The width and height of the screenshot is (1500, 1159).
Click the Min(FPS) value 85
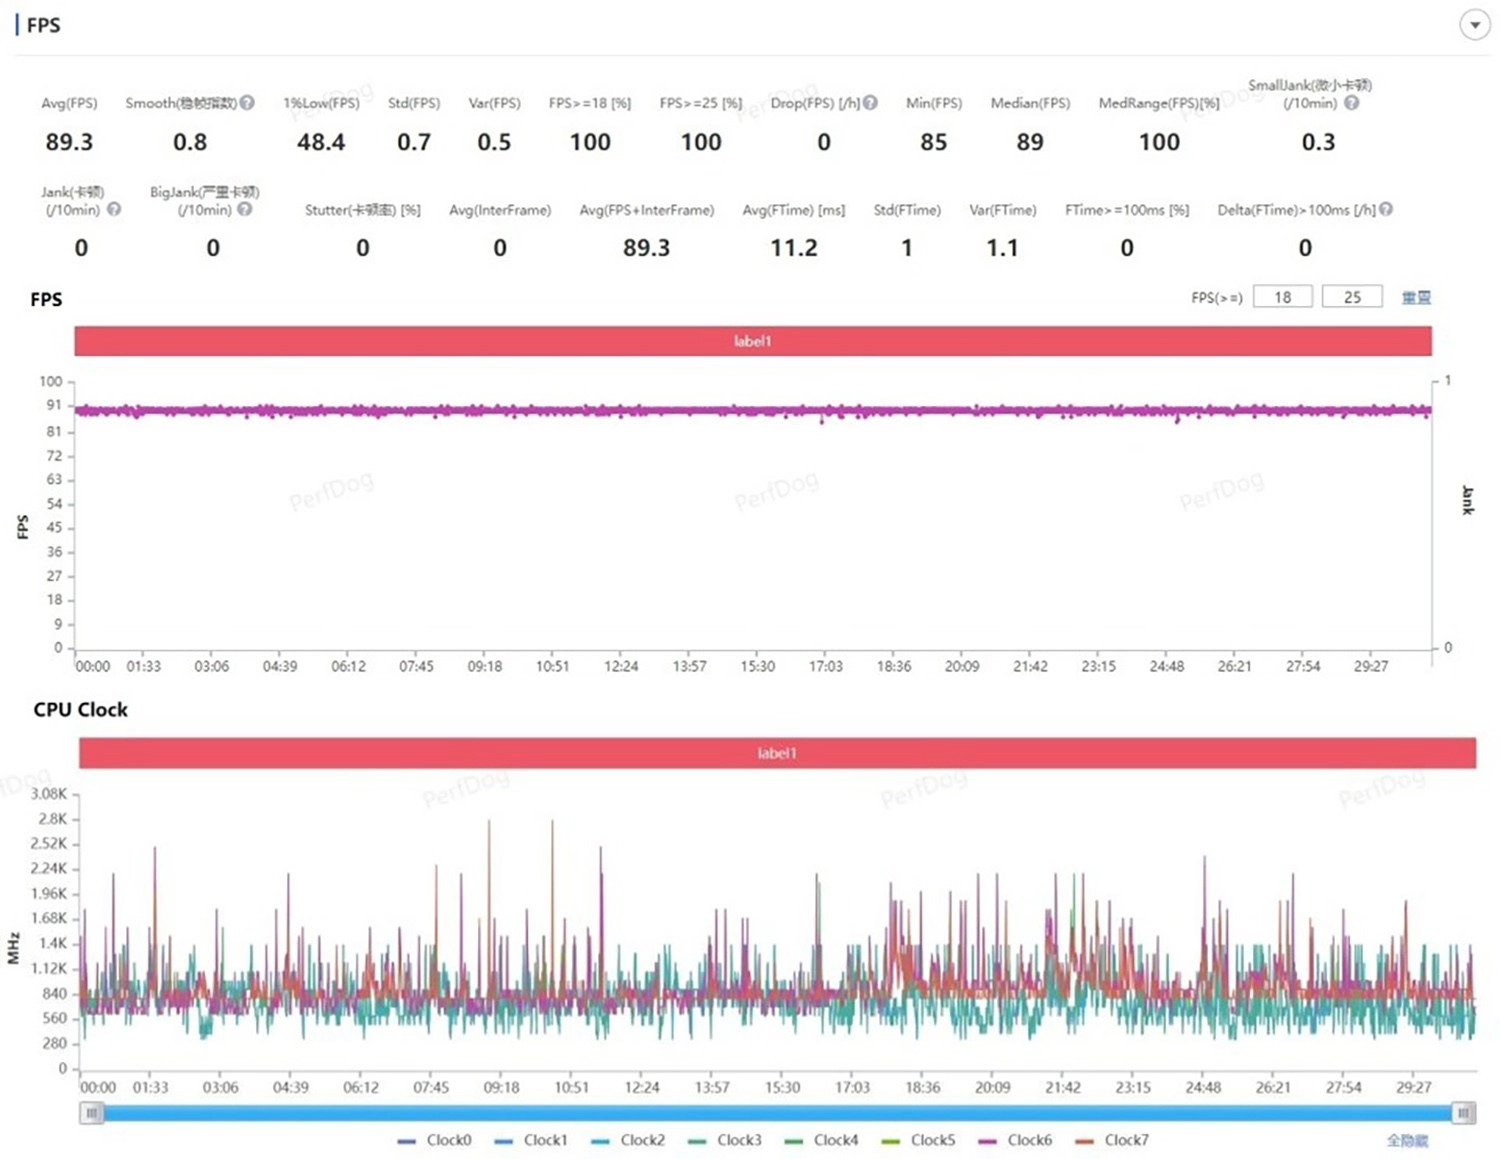(933, 142)
